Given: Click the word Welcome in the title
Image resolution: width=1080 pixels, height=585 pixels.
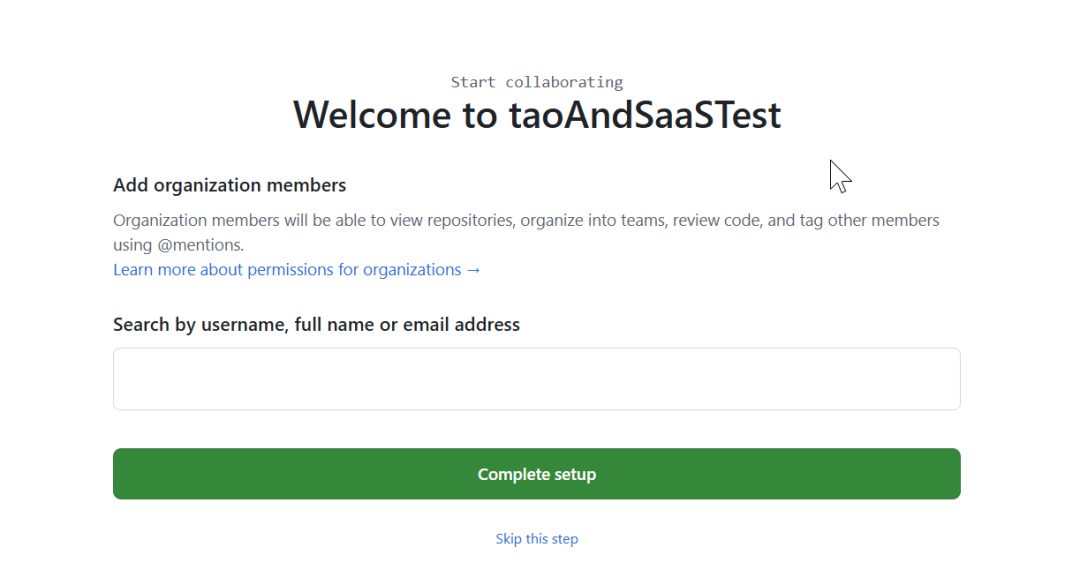Looking at the screenshot, I should (x=372, y=116).
